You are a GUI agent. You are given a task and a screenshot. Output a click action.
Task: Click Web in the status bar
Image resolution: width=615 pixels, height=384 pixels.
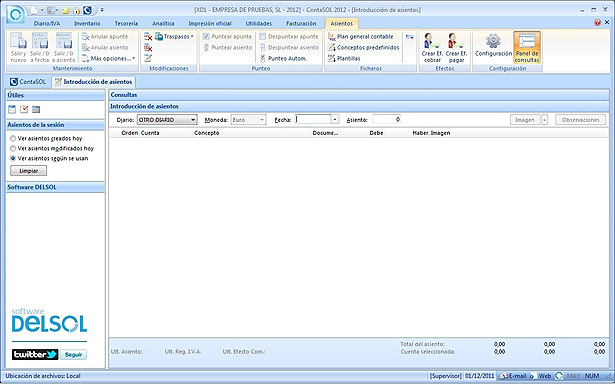541,376
